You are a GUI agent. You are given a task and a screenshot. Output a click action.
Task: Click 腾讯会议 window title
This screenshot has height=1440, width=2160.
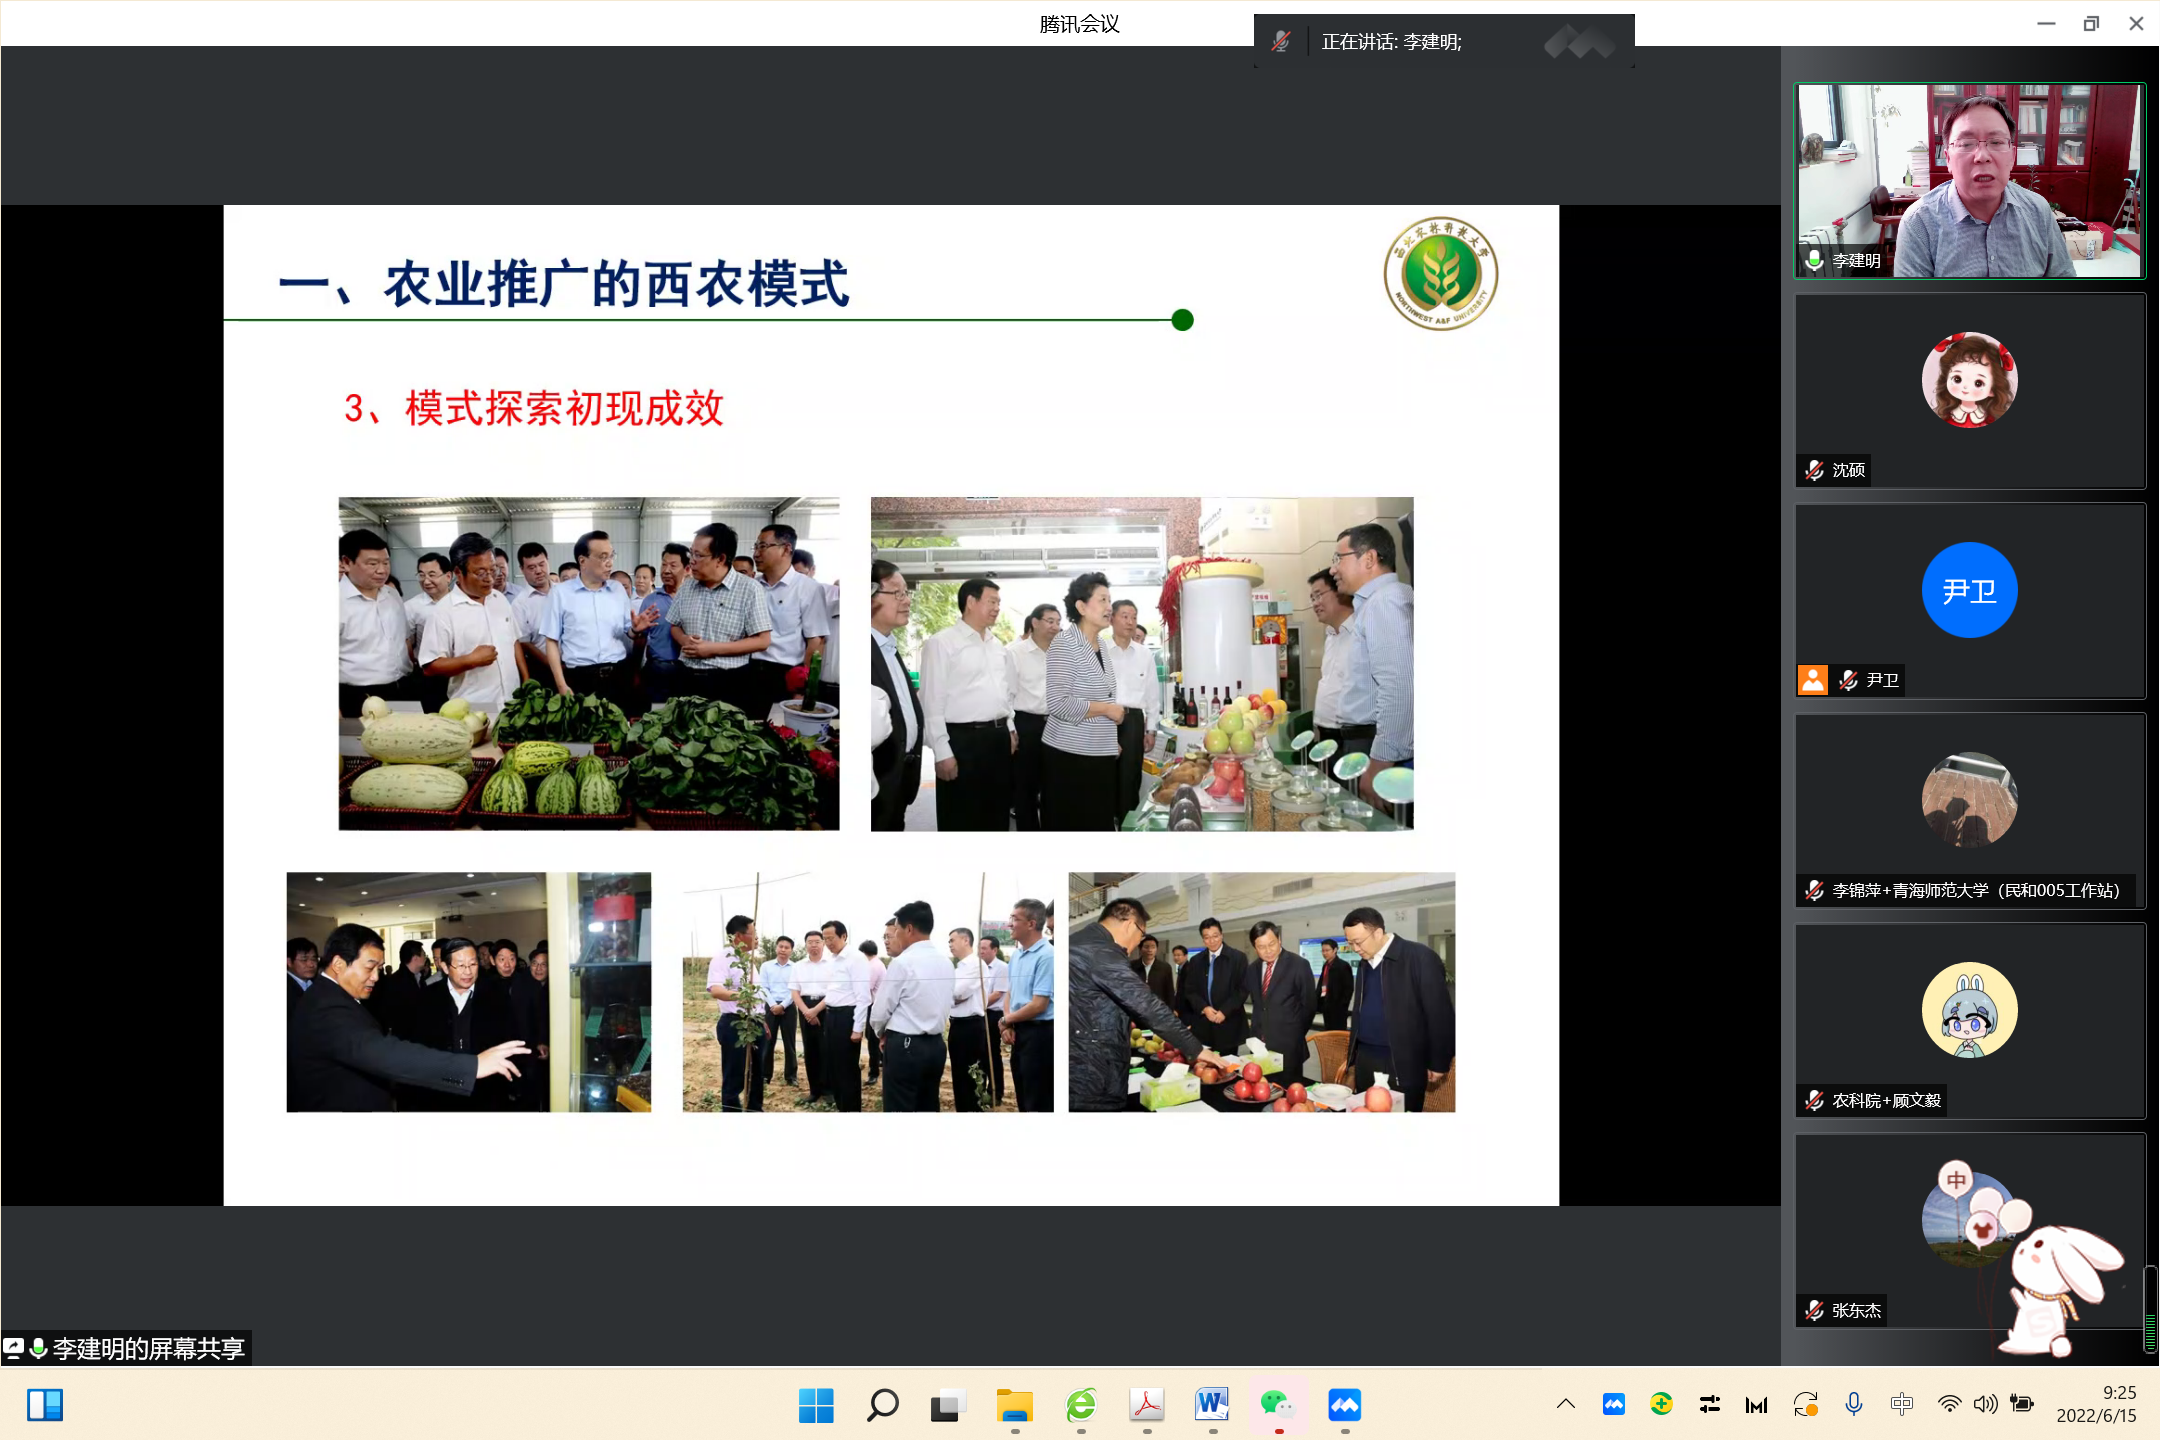pos(1080,24)
